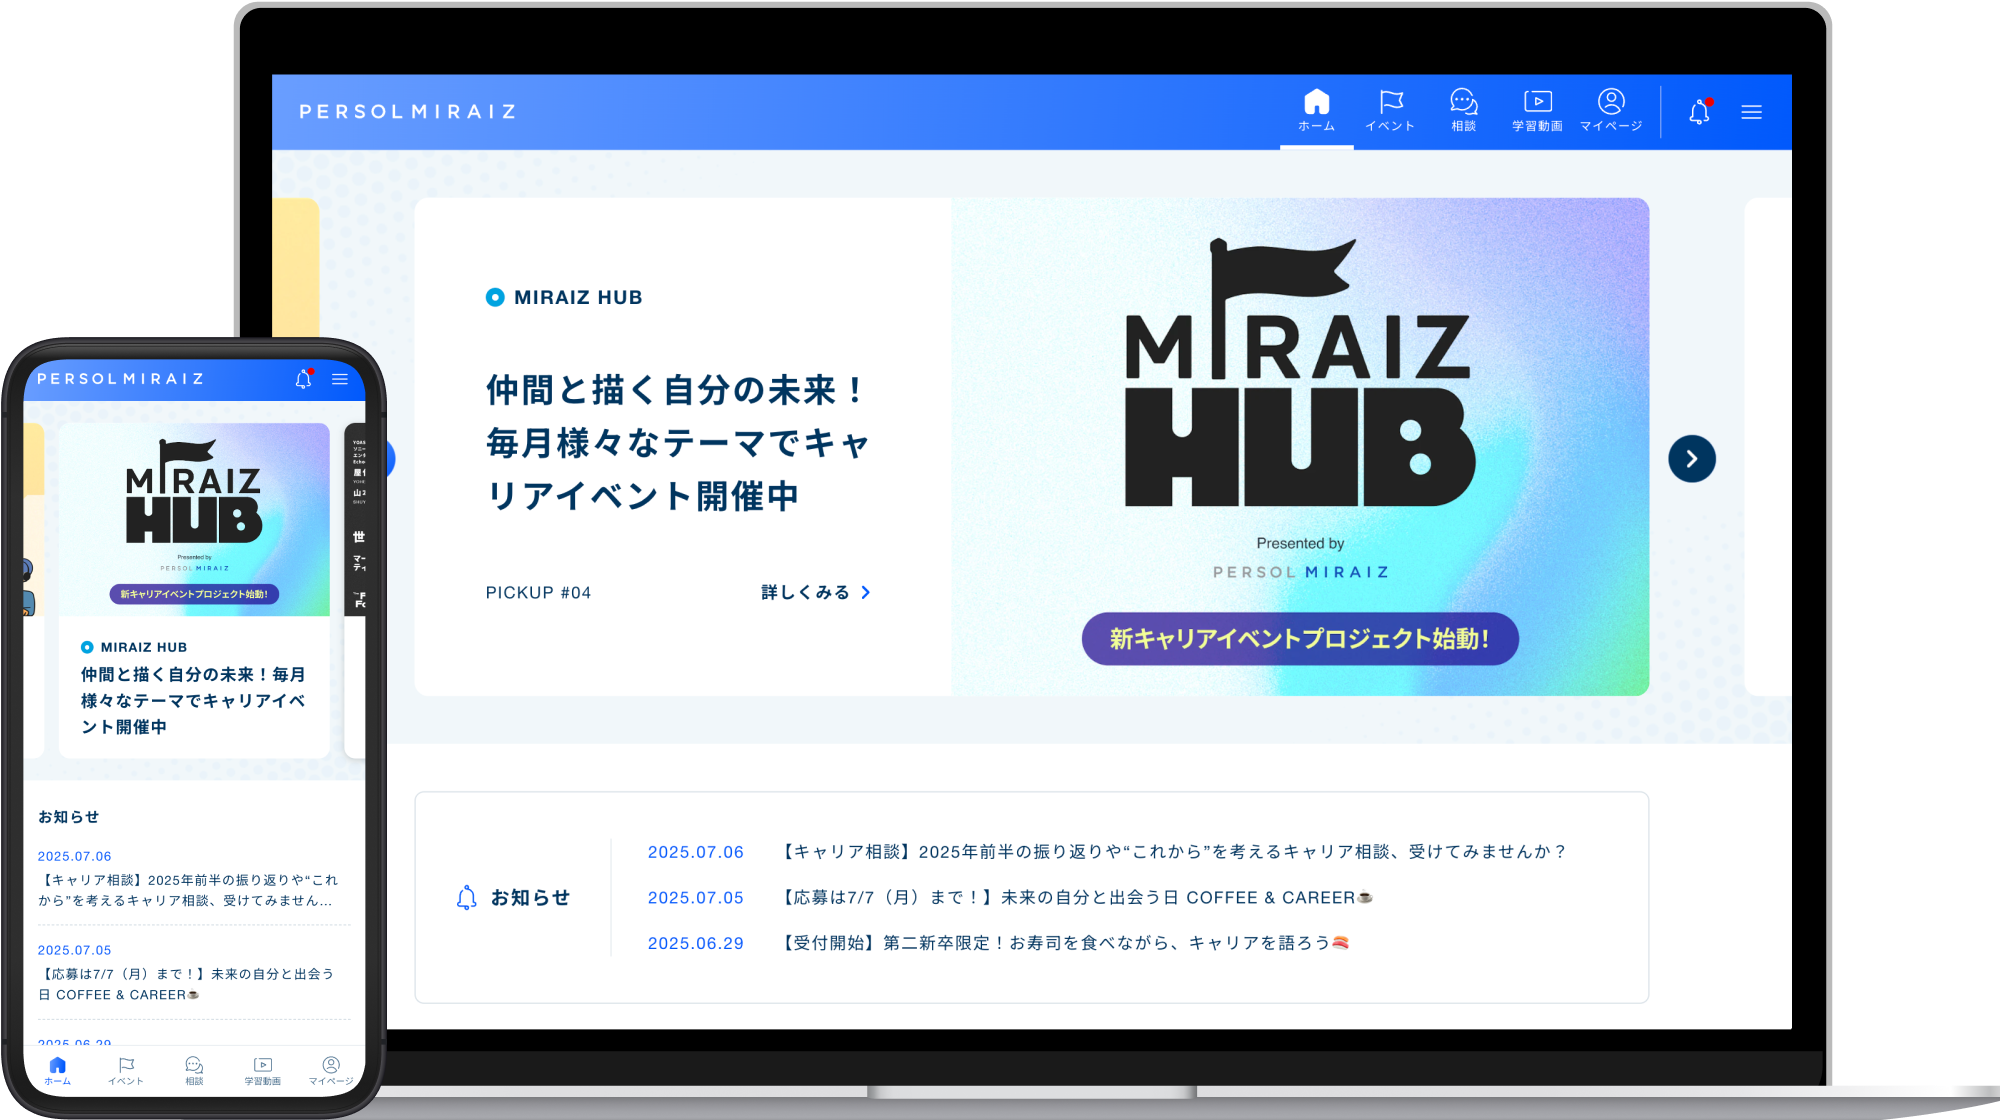Advance the carousel with the right arrow button
The width and height of the screenshot is (2000, 1120).
click(1692, 458)
